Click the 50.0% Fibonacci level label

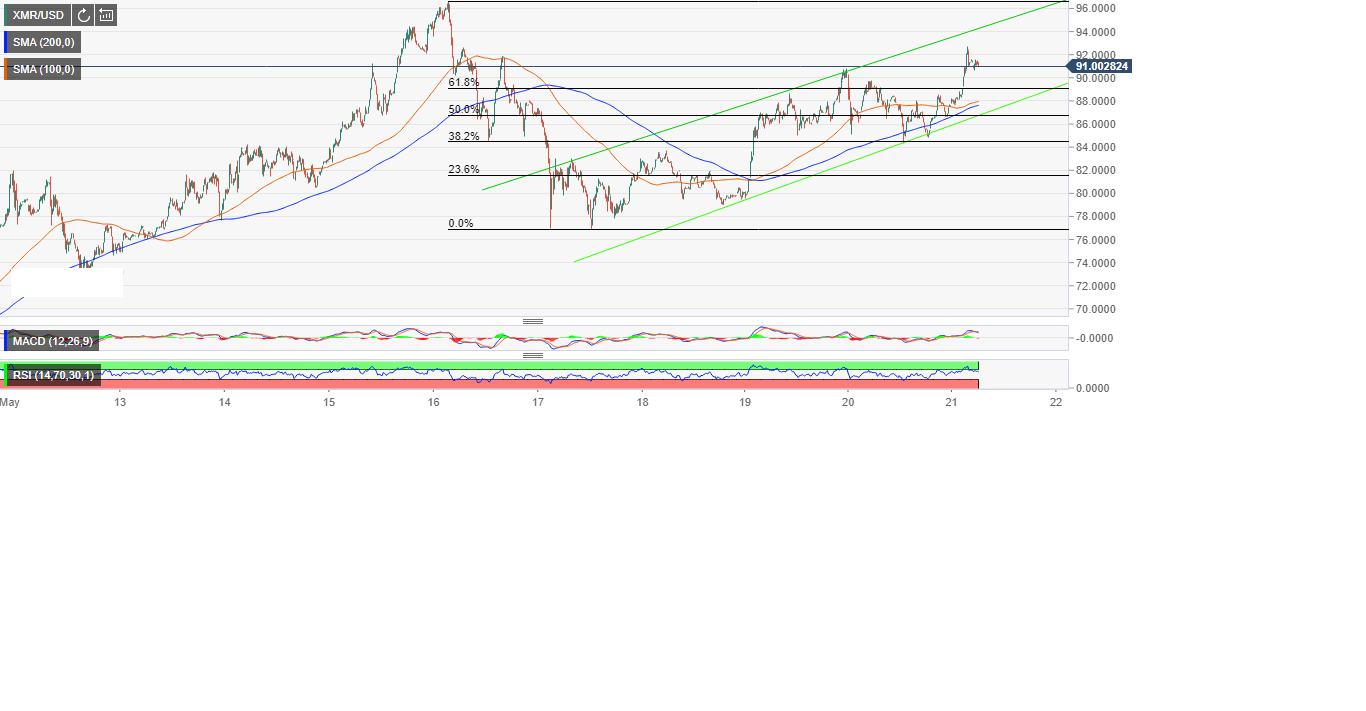click(x=463, y=109)
